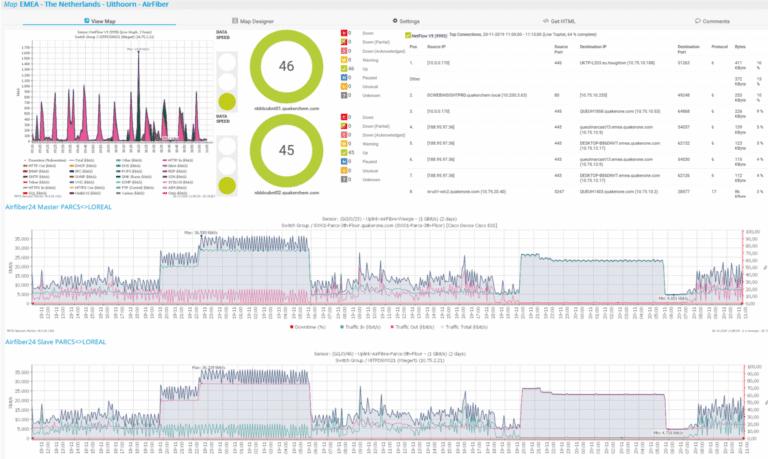Toggle DNS legend entry in NetFlow graph

[x=129, y=166]
